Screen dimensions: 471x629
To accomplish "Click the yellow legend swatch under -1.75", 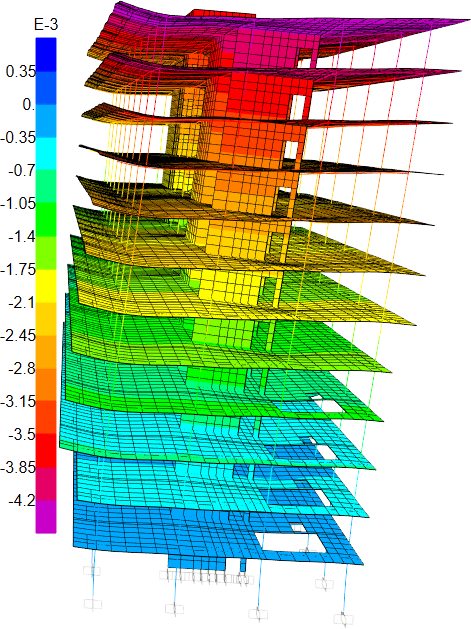I will 46,286.
